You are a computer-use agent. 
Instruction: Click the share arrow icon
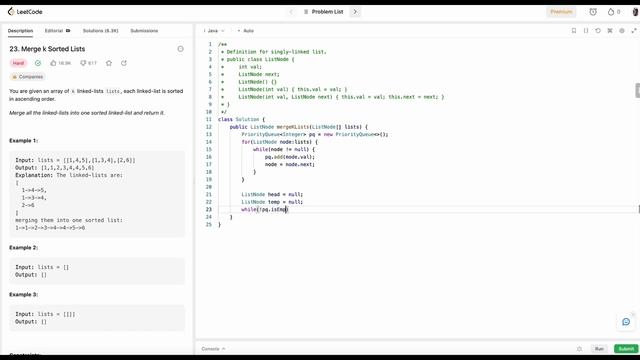[x=124, y=63]
